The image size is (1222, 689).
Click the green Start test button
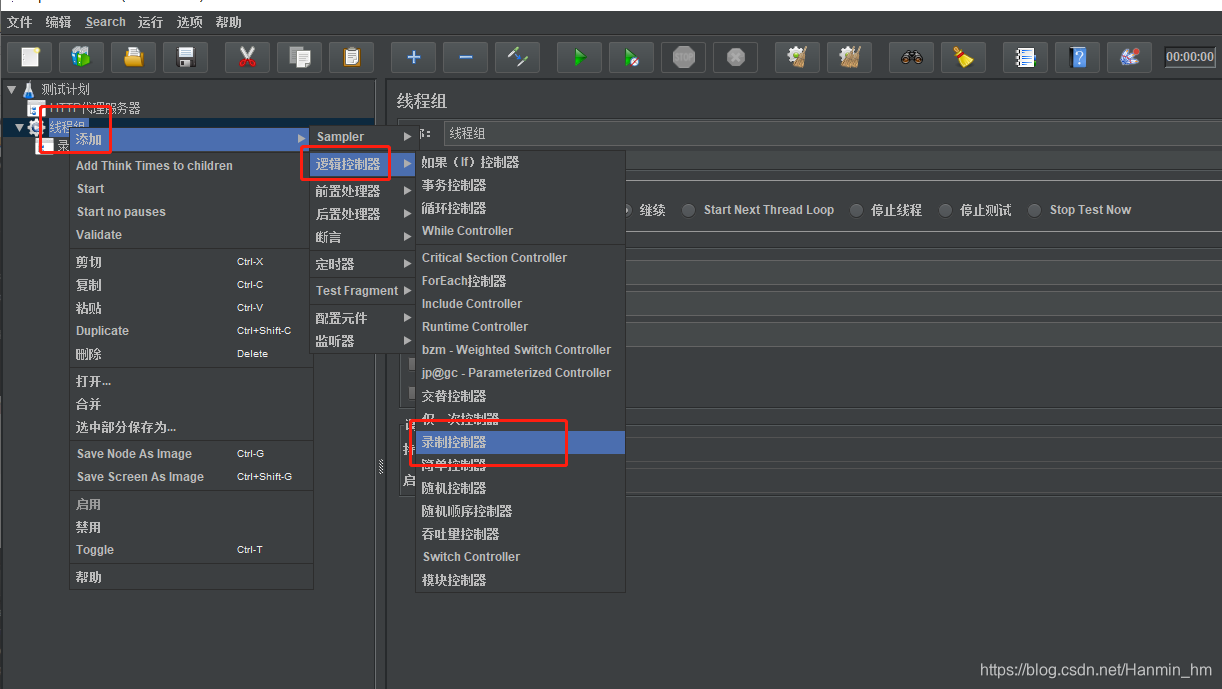579,57
